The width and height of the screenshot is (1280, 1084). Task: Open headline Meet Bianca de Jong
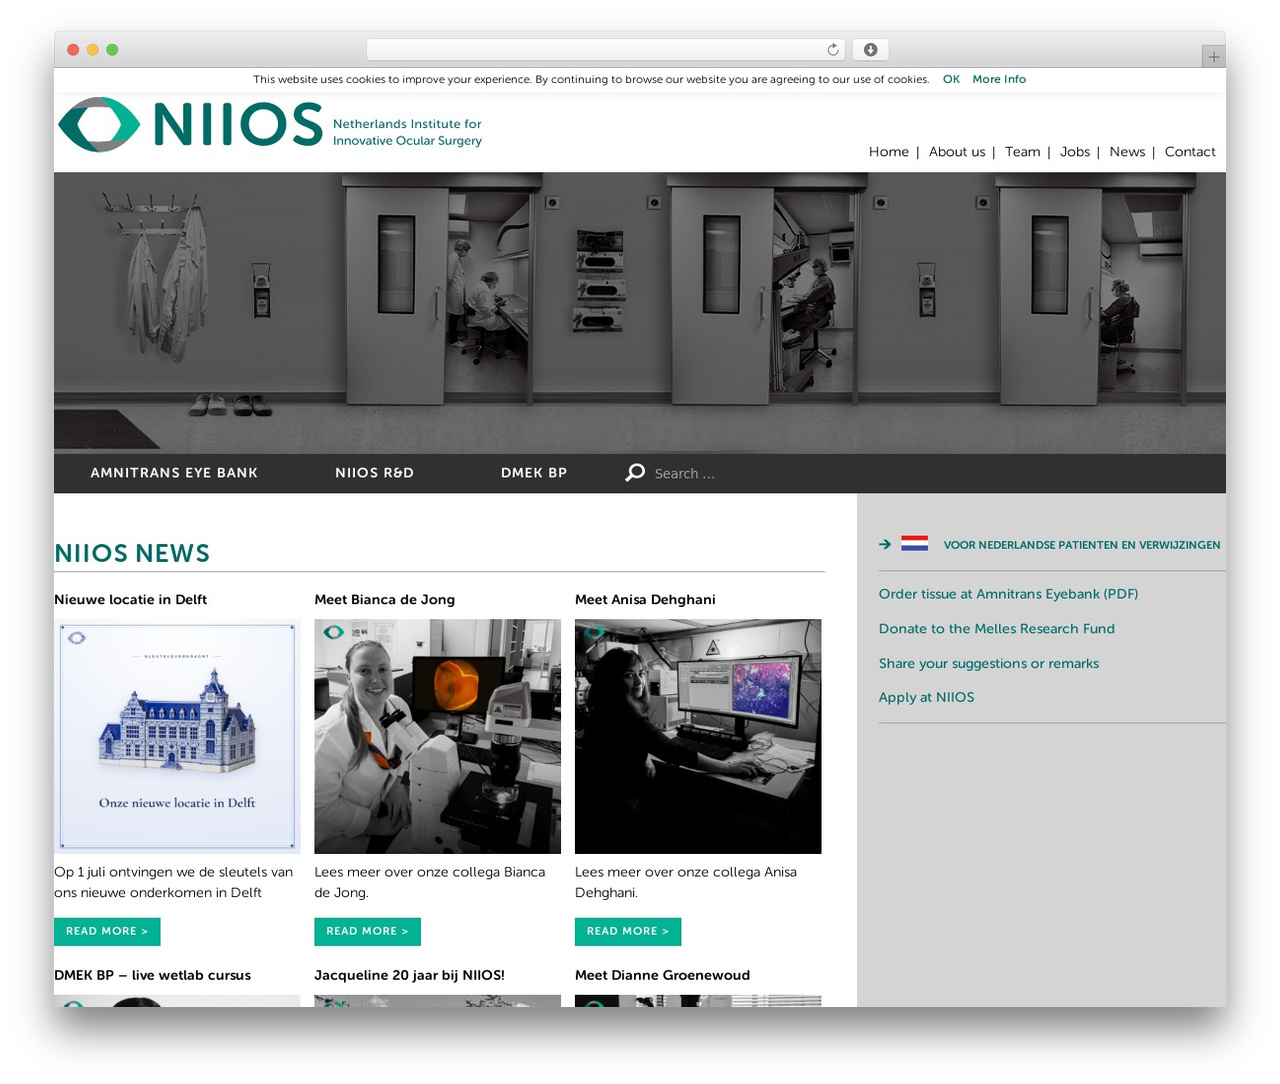(x=384, y=600)
